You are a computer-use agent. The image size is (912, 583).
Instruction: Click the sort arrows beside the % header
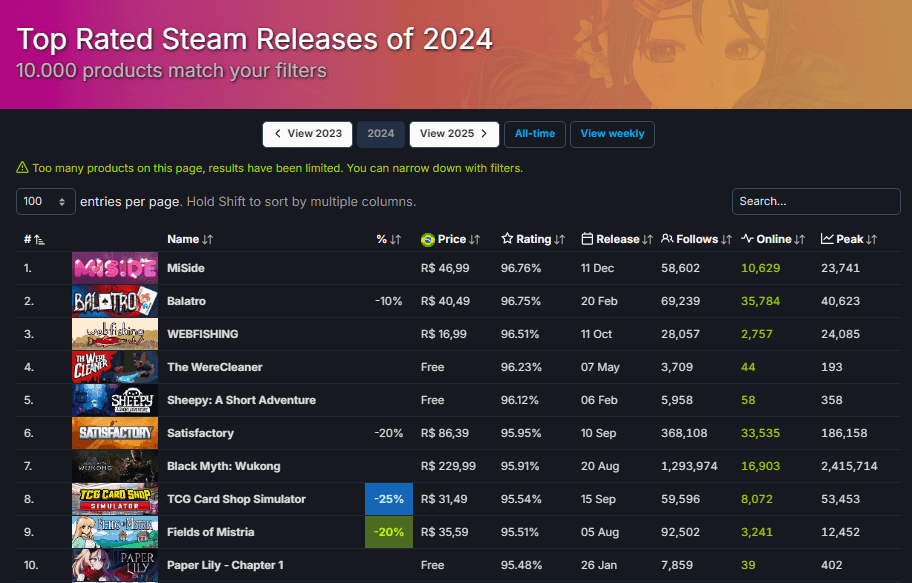(396, 240)
